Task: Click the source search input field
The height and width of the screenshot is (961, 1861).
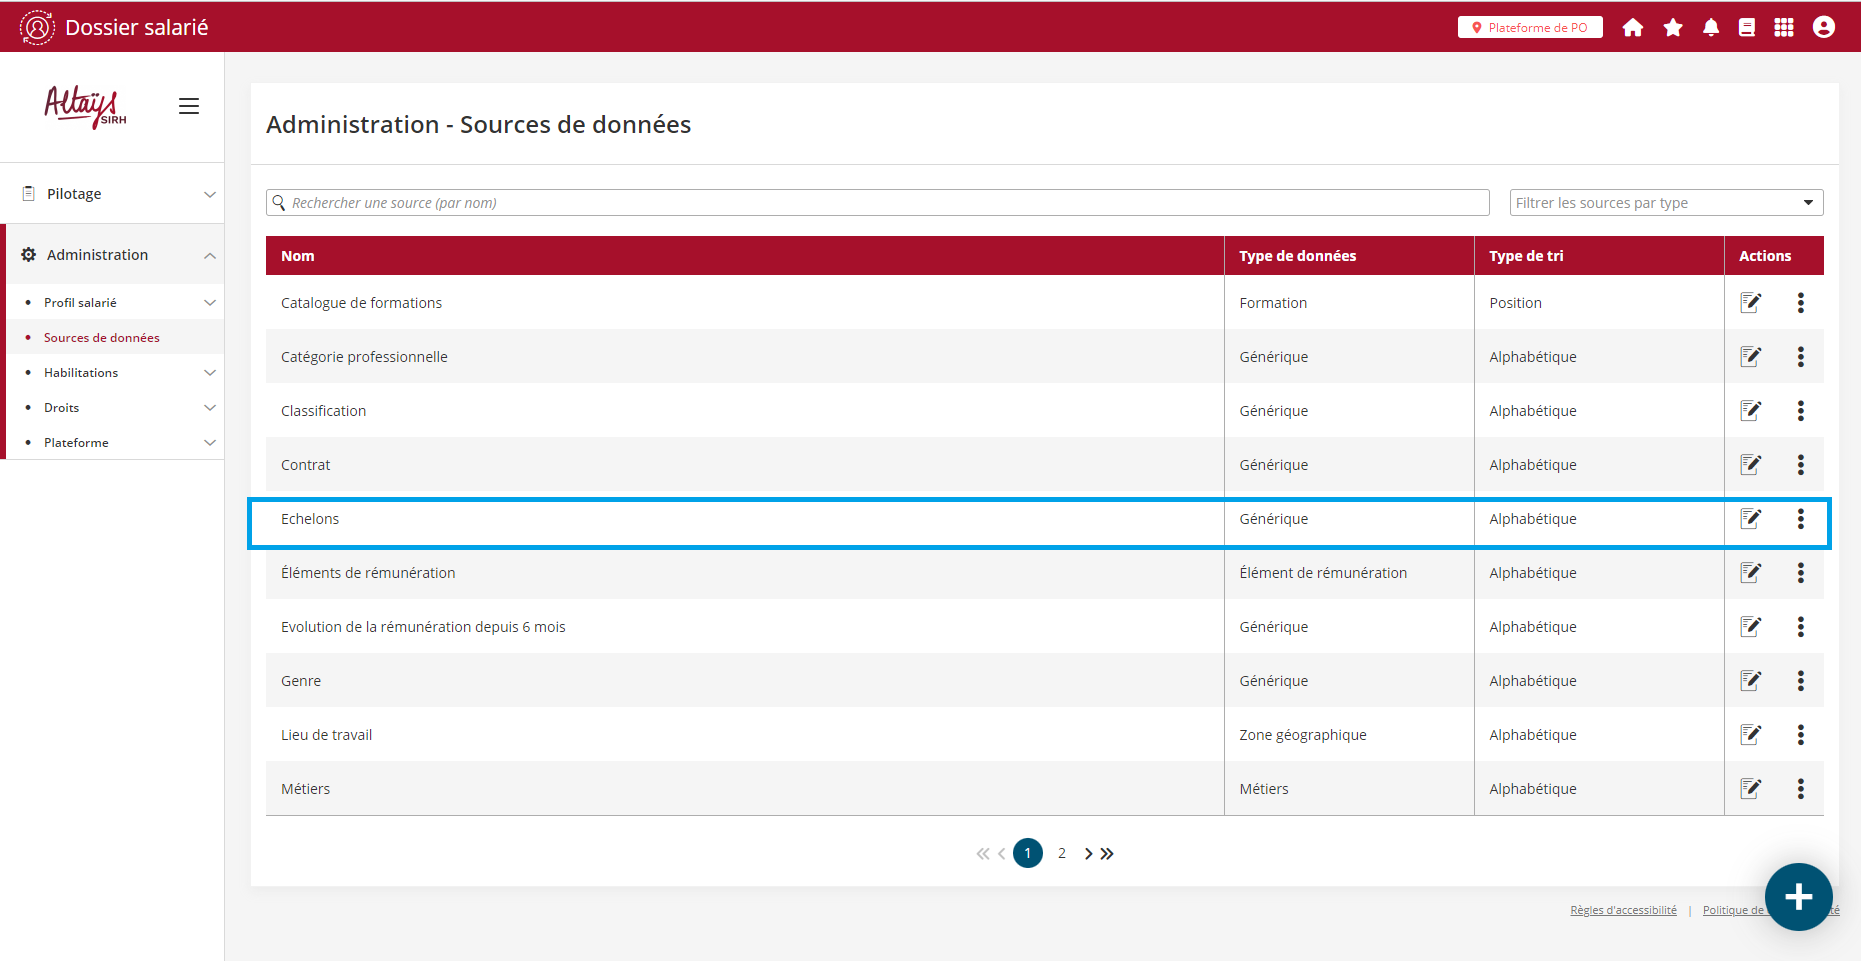Action: click(880, 203)
